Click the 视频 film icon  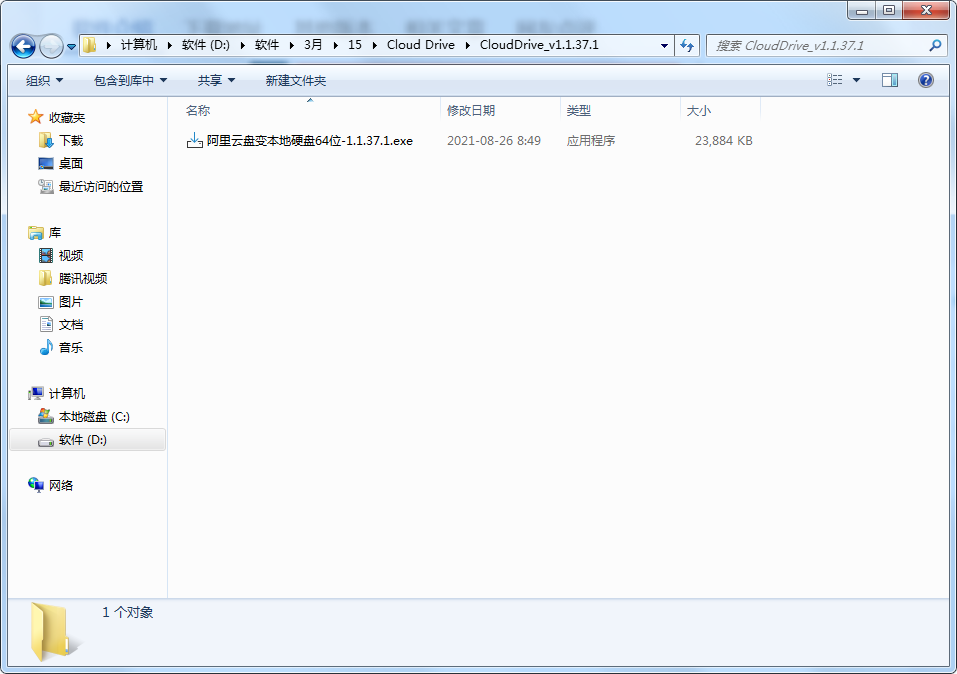tap(46, 255)
